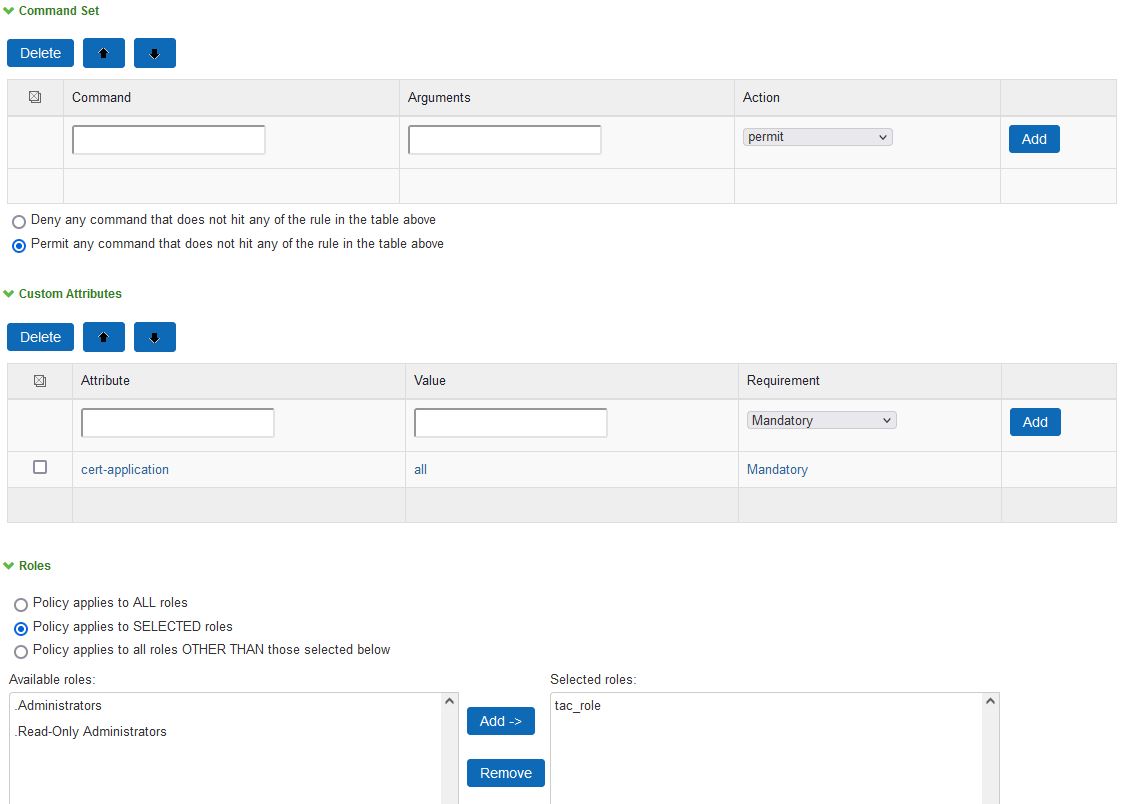Choose Policy applies to ALL roles

21,604
